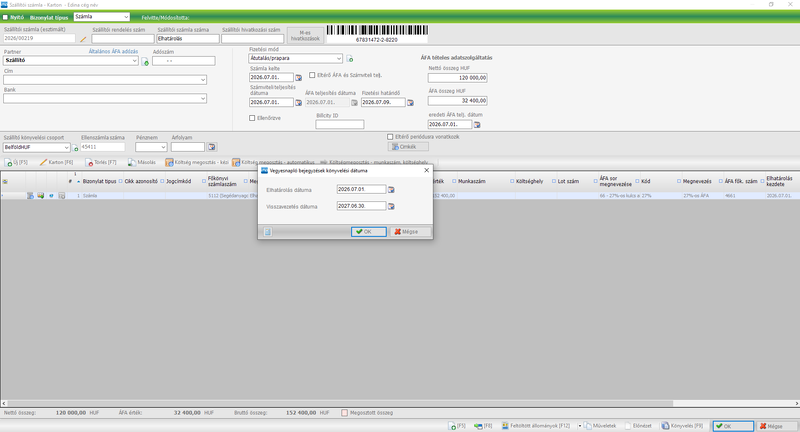Open Költség megosztás - kézi
800x432 pixels.
click(197, 162)
